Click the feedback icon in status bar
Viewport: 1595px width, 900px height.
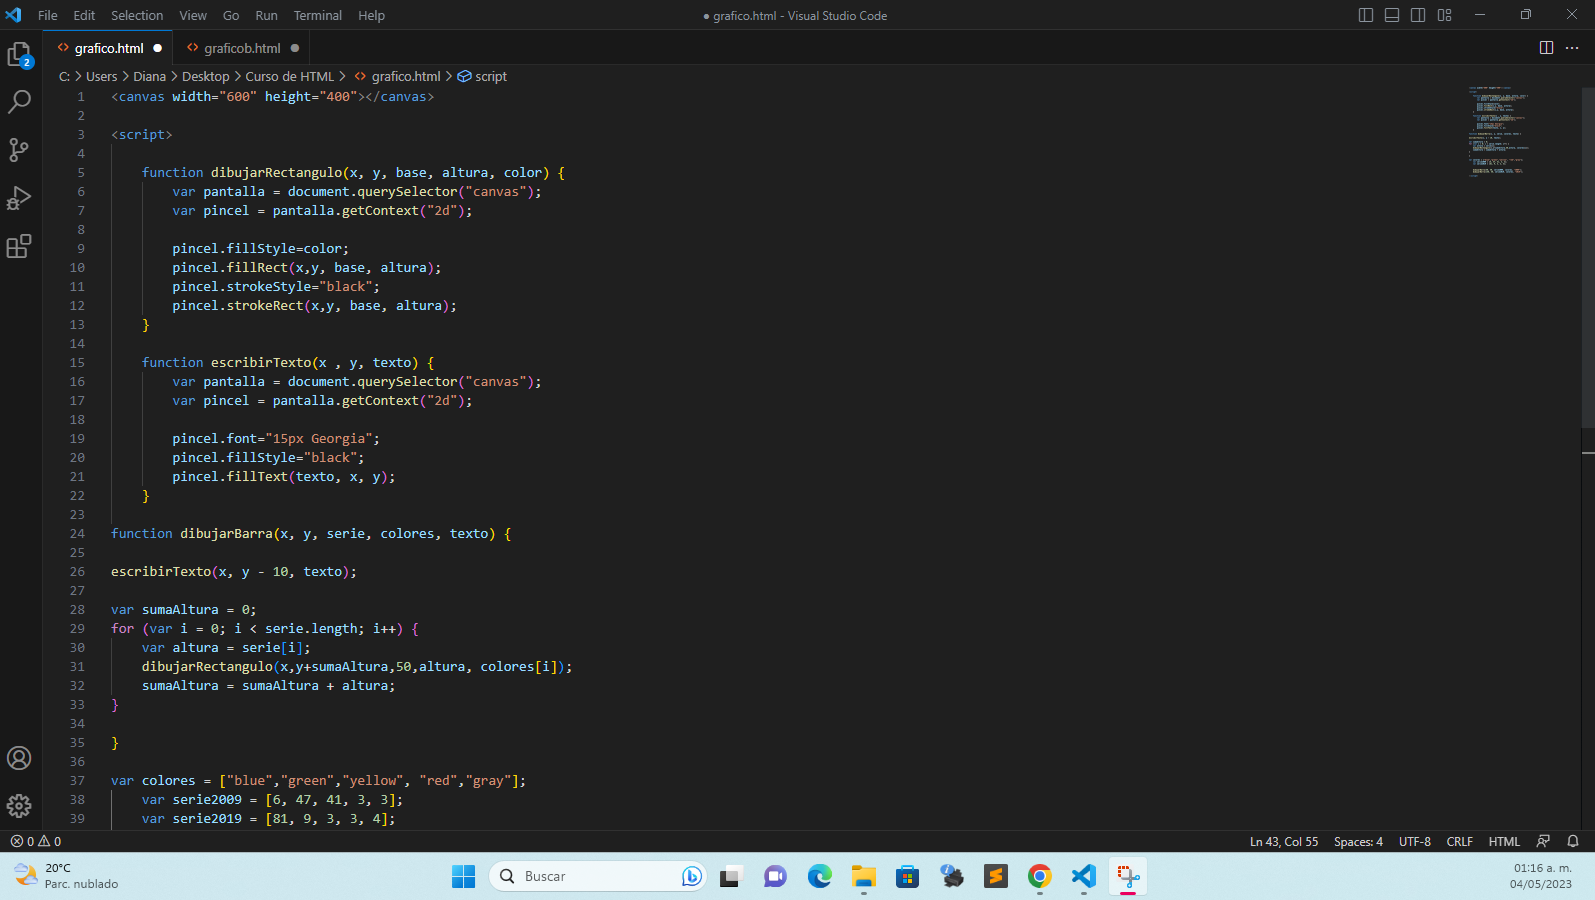[x=1543, y=841]
